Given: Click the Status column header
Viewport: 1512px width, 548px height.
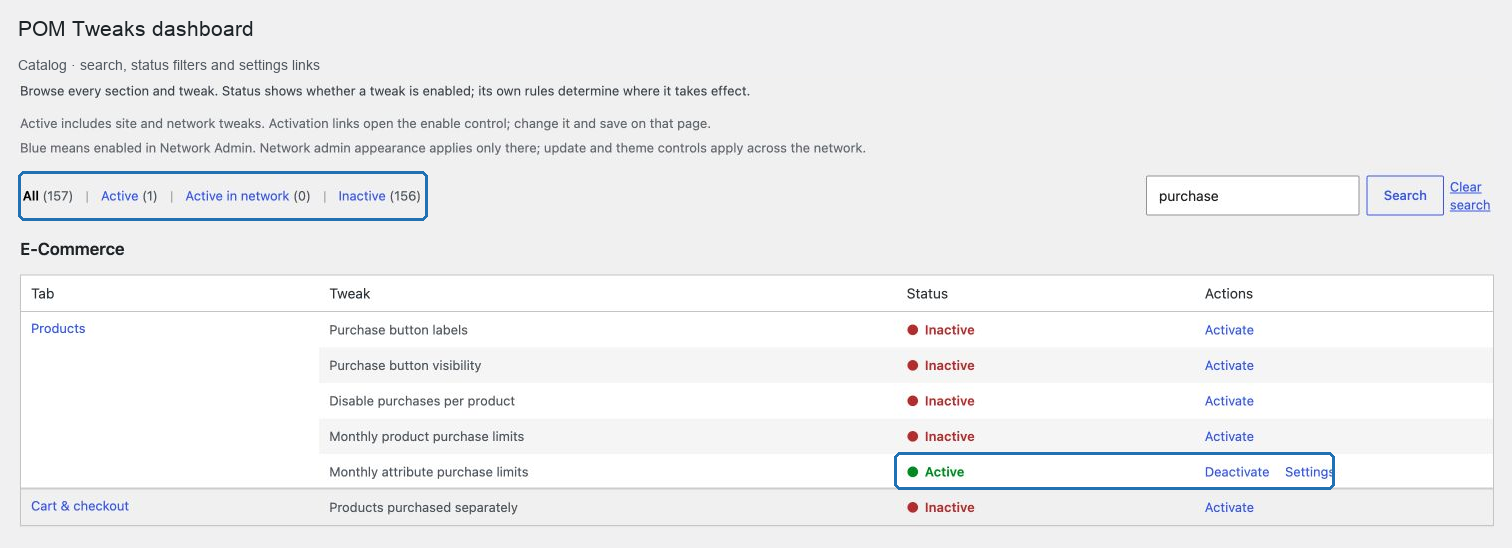Looking at the screenshot, I should pos(927,294).
